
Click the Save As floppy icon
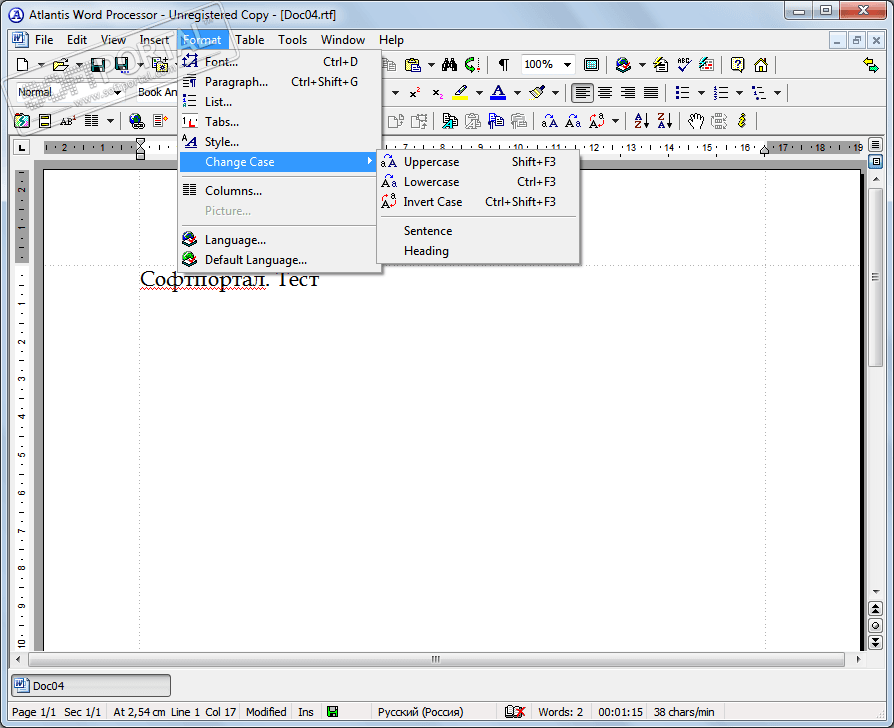(122, 65)
